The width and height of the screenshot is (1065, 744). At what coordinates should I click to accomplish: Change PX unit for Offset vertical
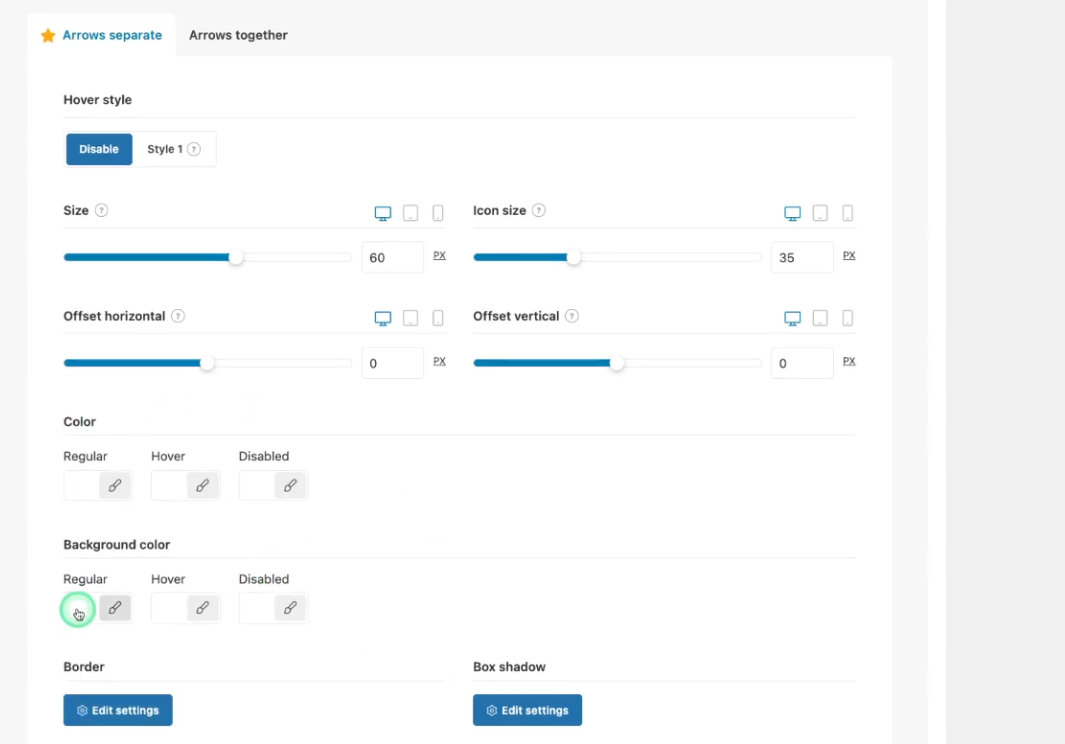(849, 361)
